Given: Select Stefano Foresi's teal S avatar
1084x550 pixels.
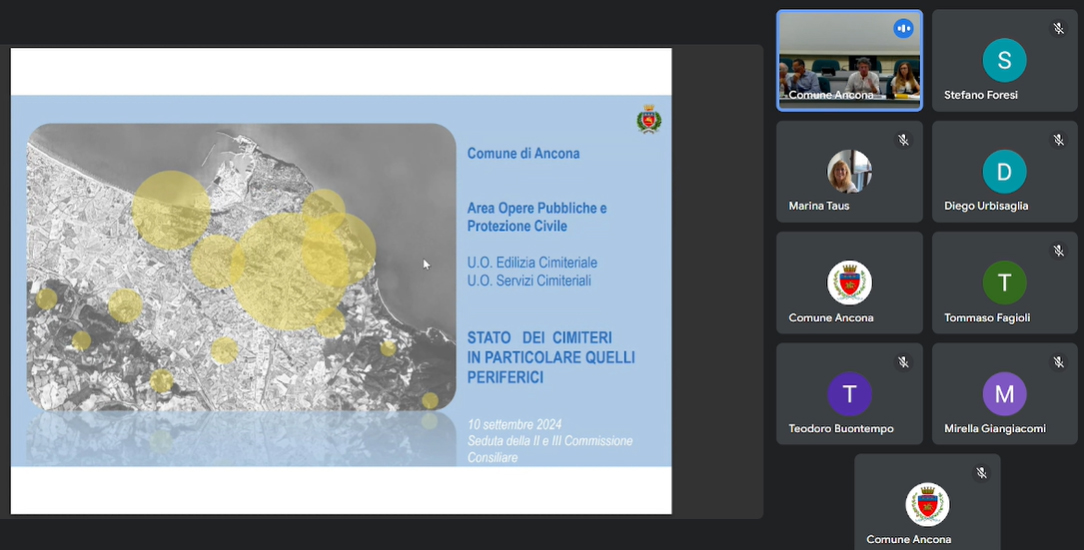Looking at the screenshot, I should click(x=1004, y=60).
